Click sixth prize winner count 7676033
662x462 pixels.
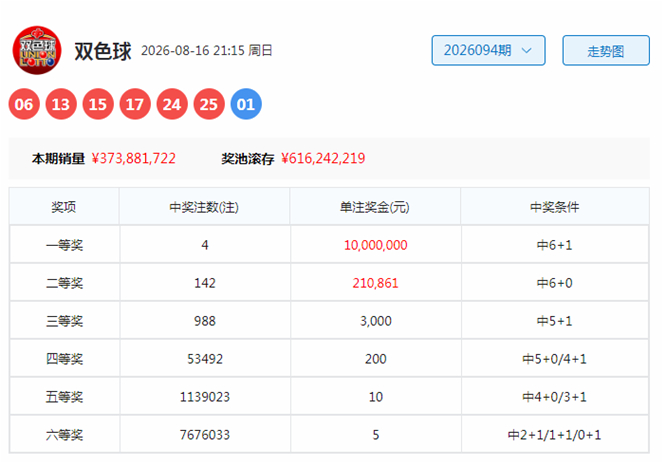pyautogui.click(x=205, y=435)
